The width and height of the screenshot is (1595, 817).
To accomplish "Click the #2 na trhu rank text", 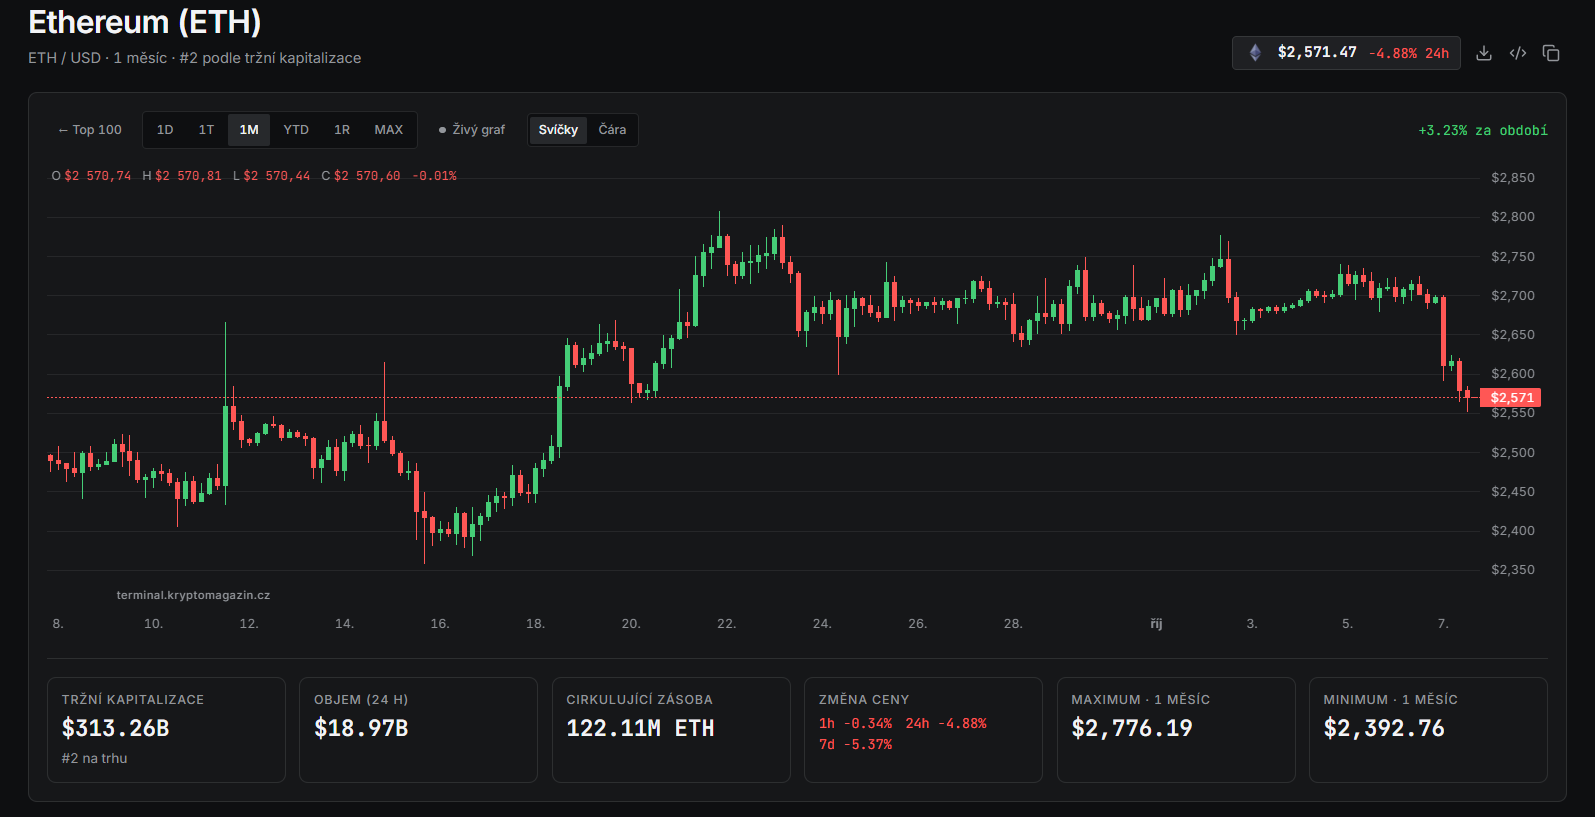I will coord(94,758).
